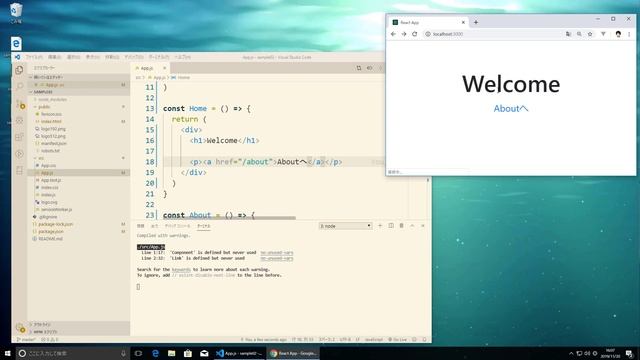The width and height of the screenshot is (640, 360).
Task: Open the Chrome three-dot menu
Action: pyautogui.click(x=629, y=34)
